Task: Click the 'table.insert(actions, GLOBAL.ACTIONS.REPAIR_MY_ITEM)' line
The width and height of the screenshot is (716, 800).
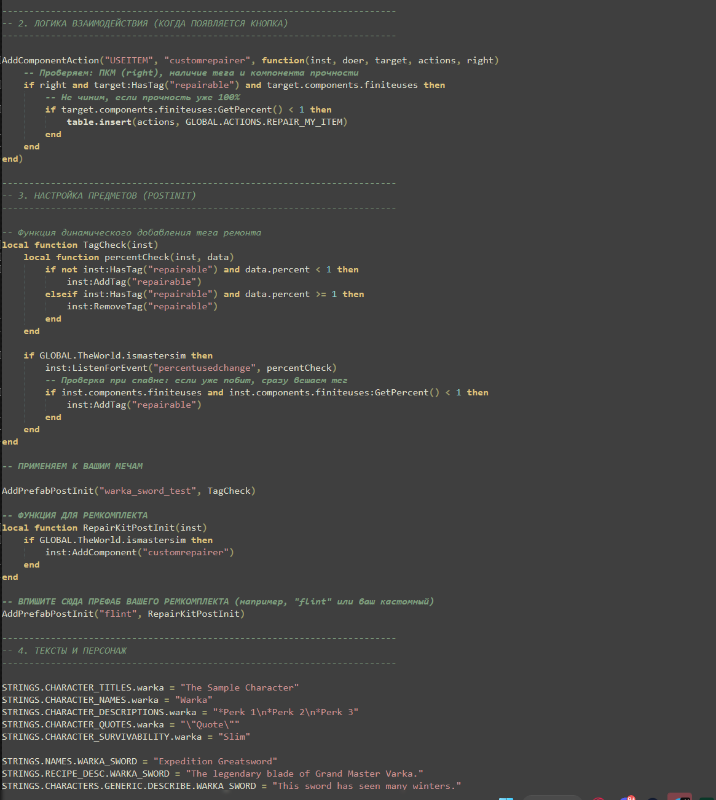Action: [x=207, y=122]
